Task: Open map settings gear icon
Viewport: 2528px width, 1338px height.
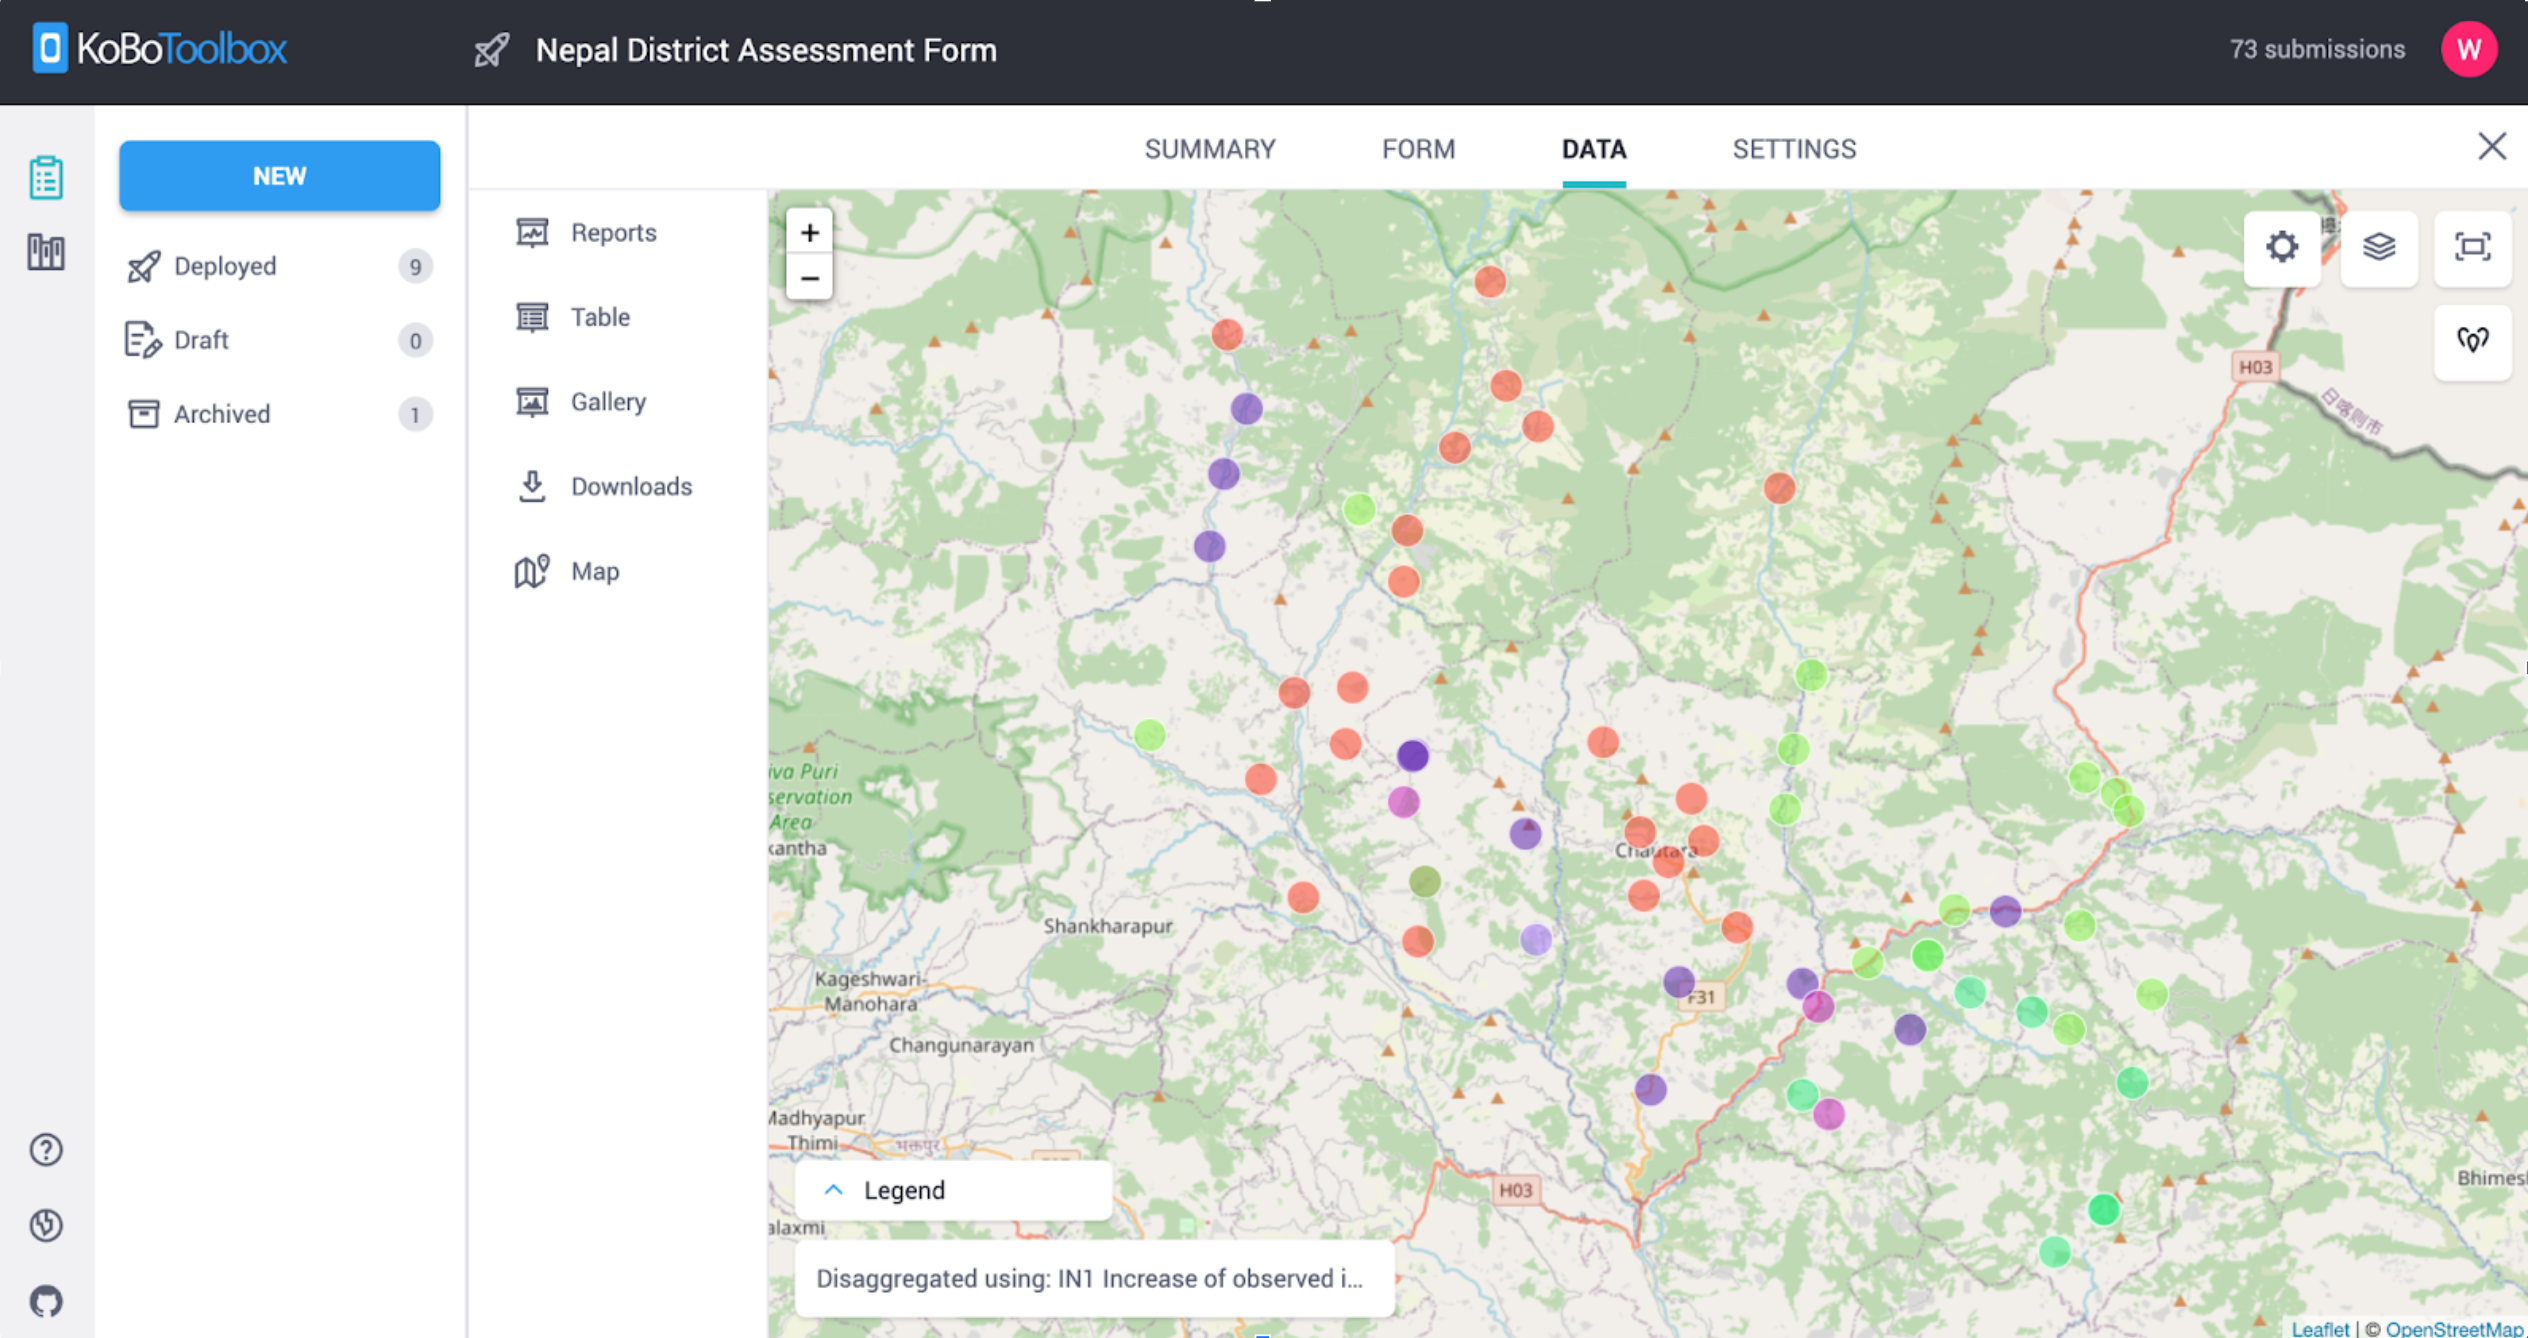Action: [x=2281, y=247]
